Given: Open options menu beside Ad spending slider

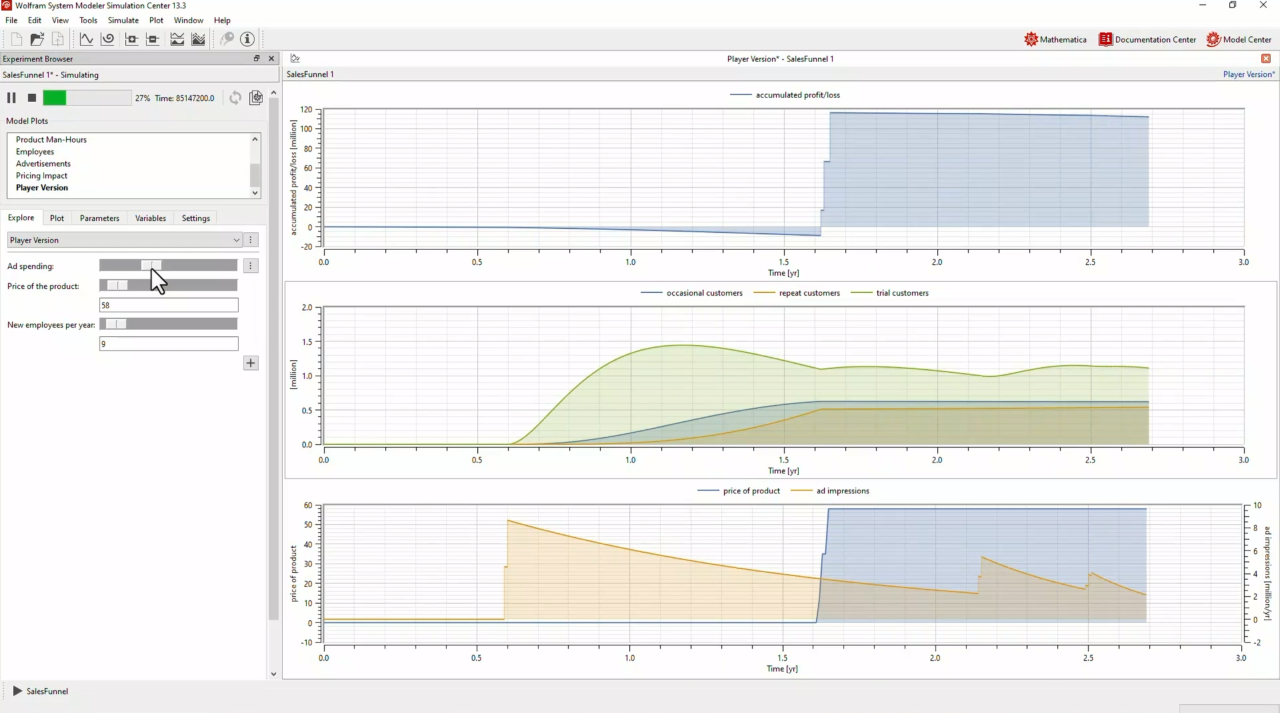Looking at the screenshot, I should 251,266.
